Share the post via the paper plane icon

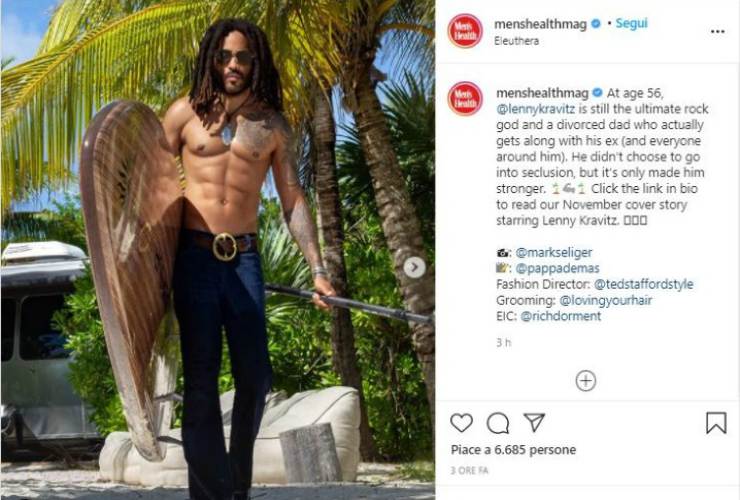pos(534,422)
